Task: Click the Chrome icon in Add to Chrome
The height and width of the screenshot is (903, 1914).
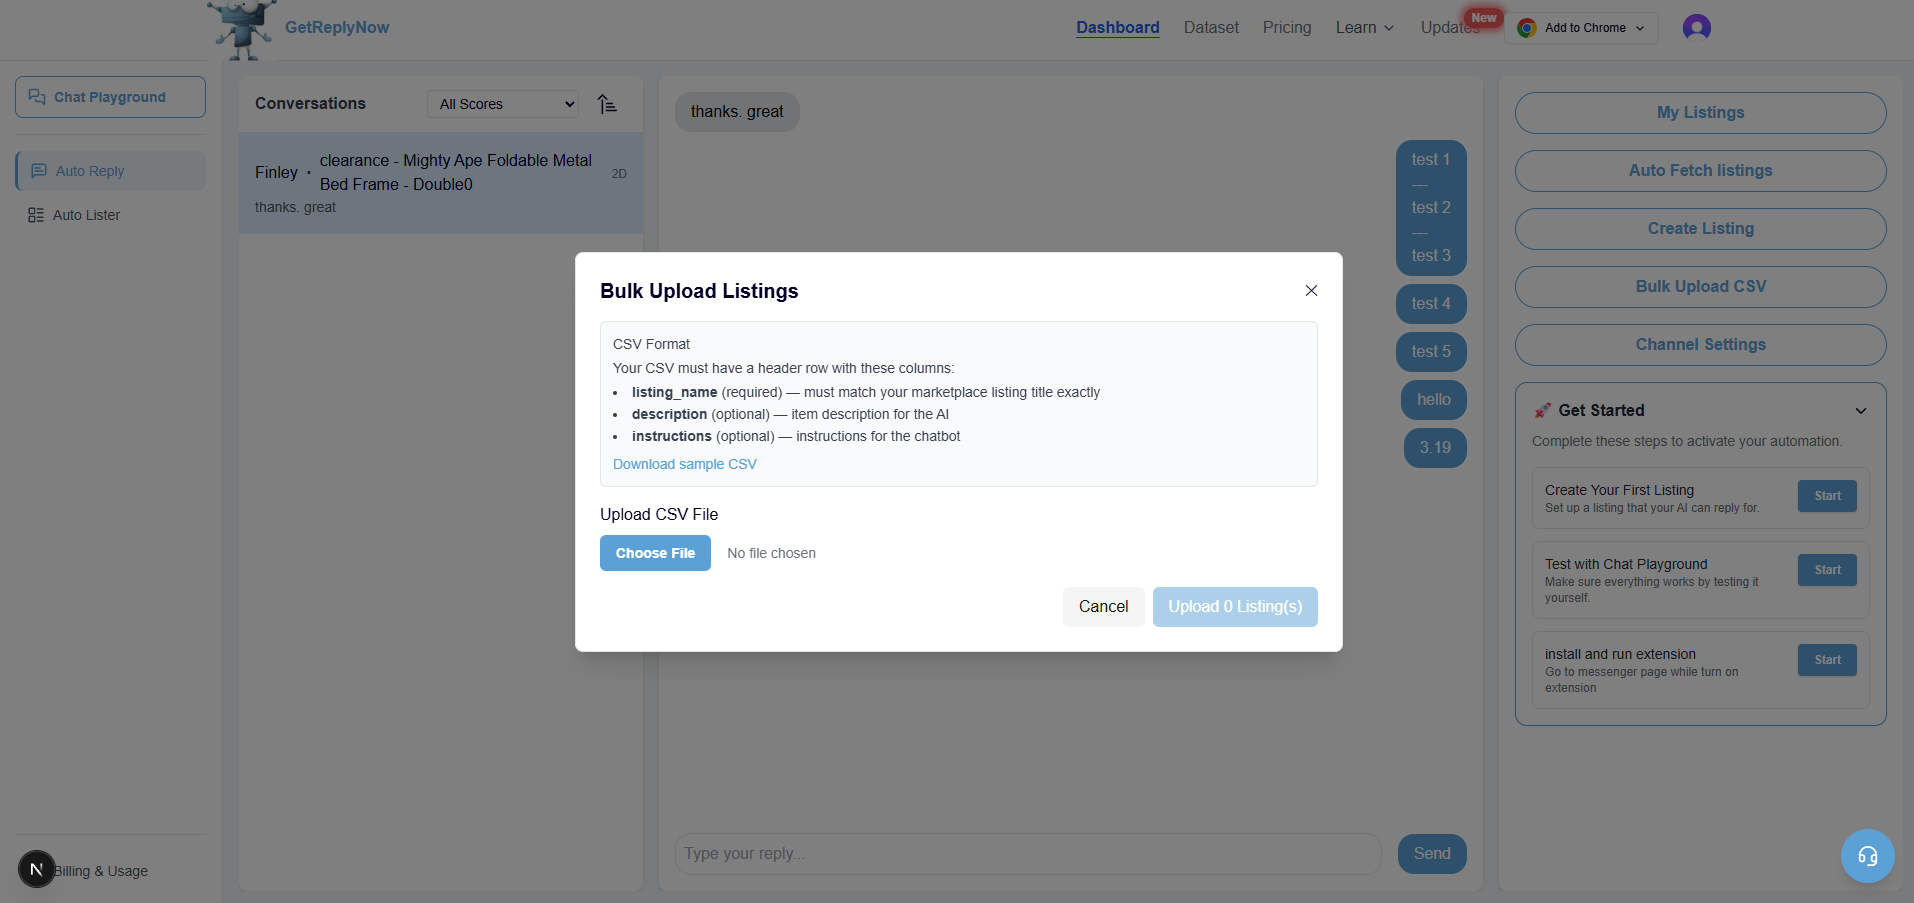Action: (x=1525, y=27)
